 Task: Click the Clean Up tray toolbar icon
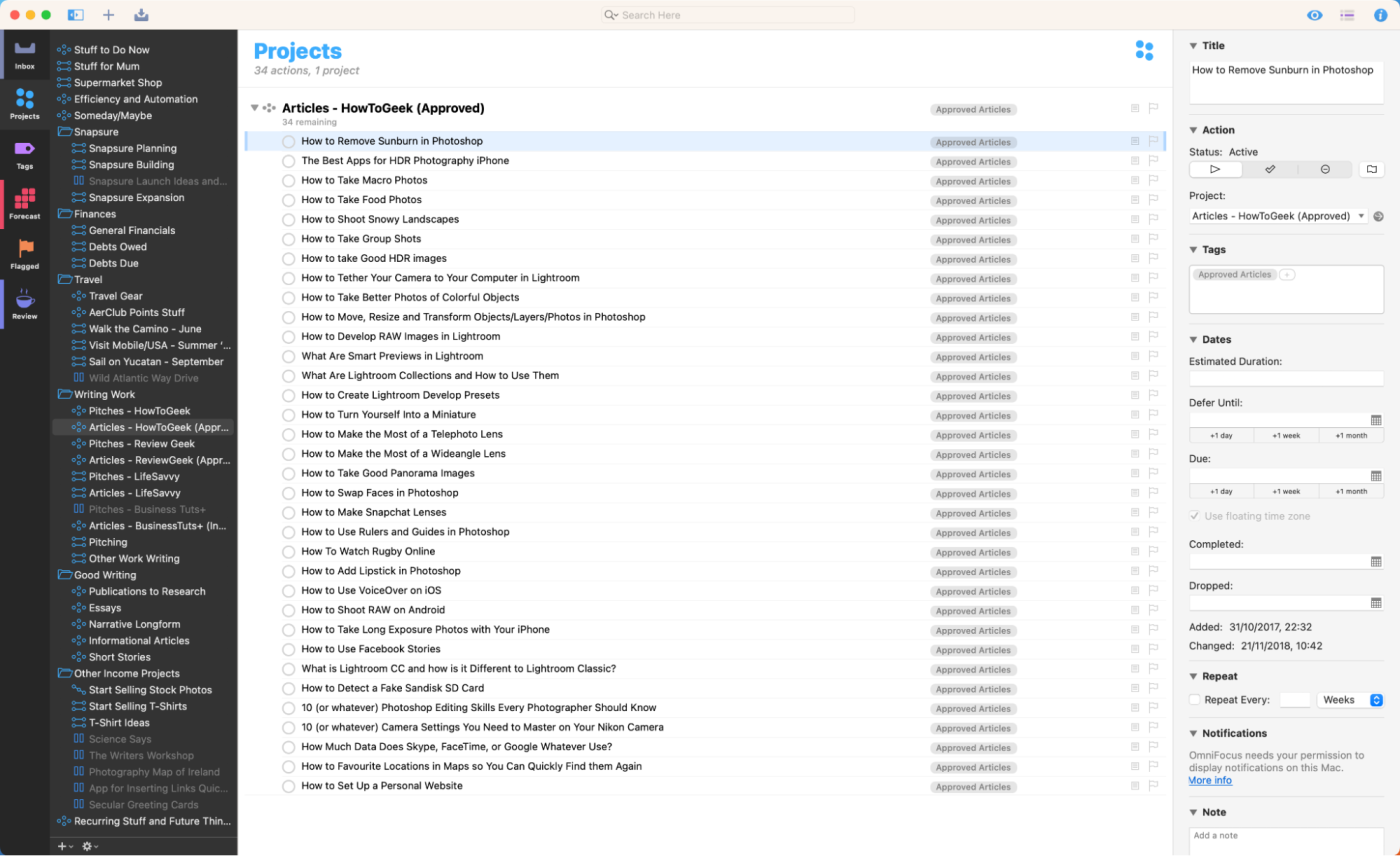pyautogui.click(x=141, y=15)
